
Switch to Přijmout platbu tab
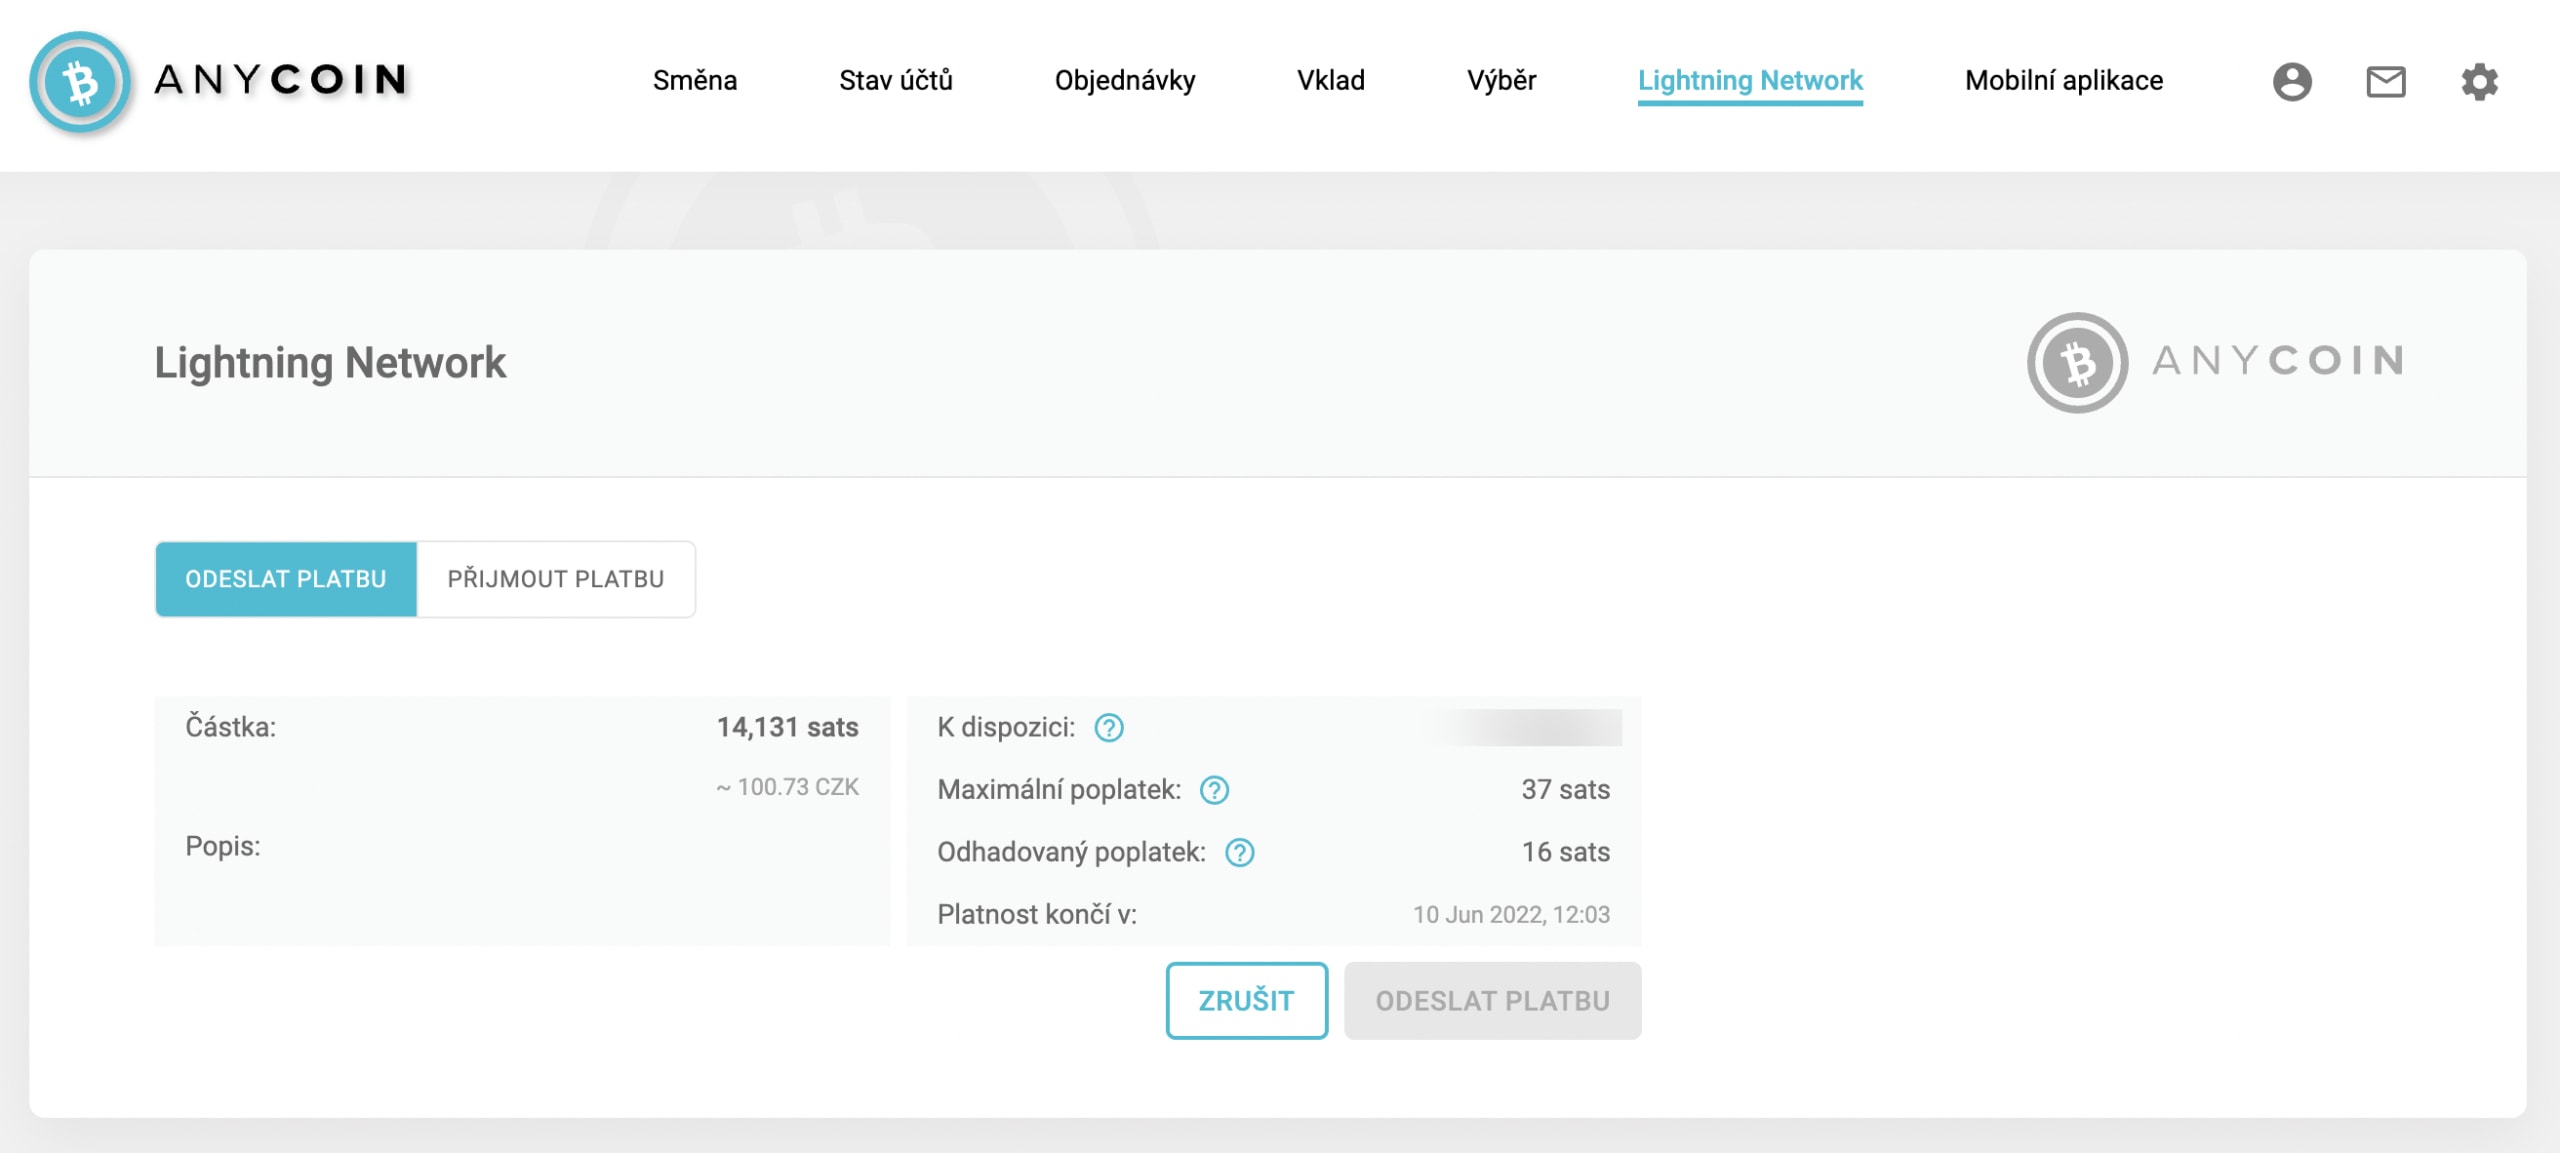point(555,579)
